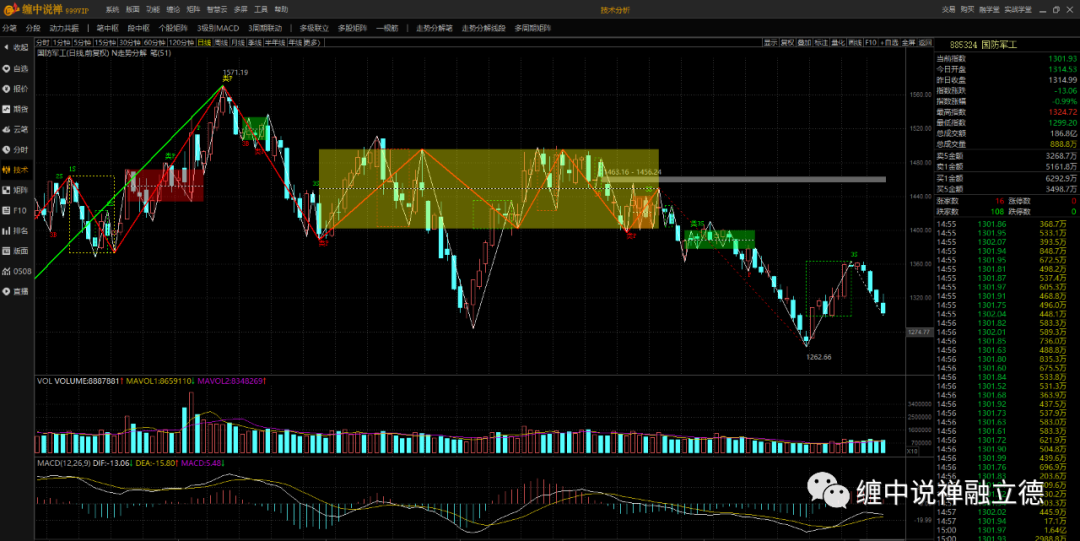Click the 缠中说禅 logo icon
1080x541 pixels.
[10, 10]
